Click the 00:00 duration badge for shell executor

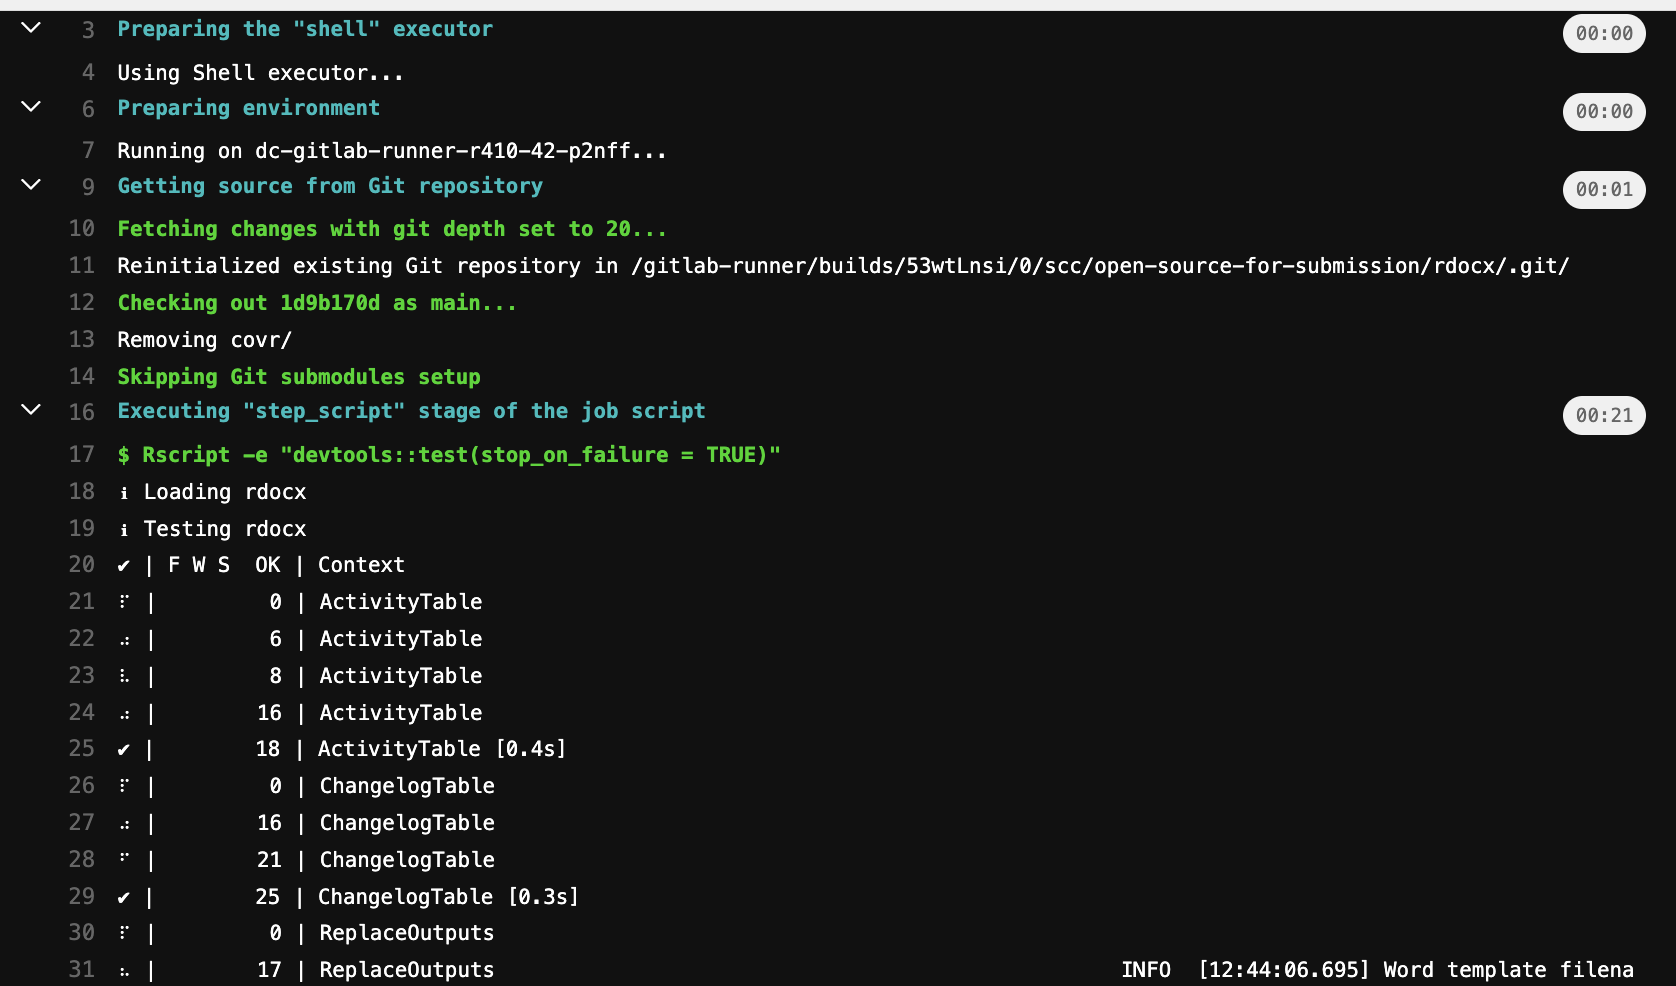(1603, 34)
